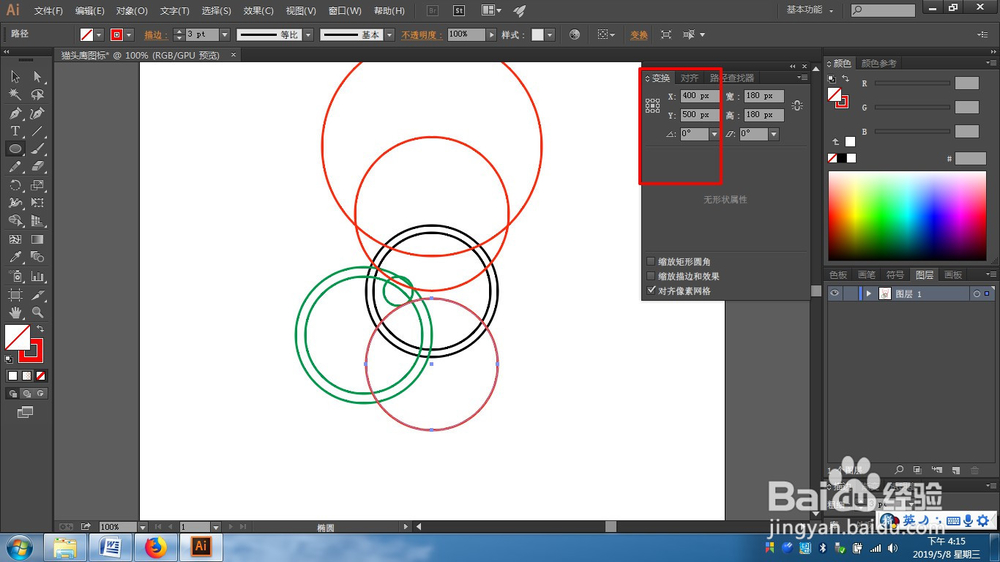
Task: Select the Line Segment tool
Action: click(37, 131)
